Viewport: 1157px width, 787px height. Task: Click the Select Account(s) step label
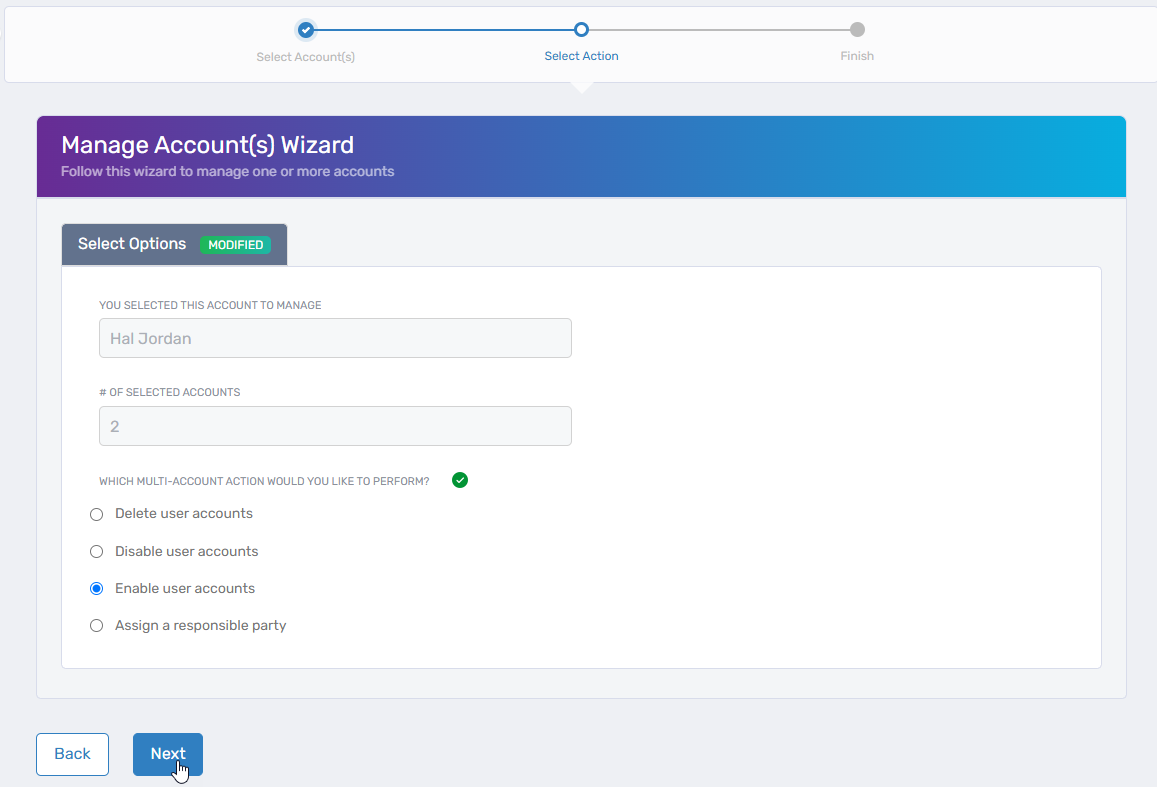(305, 56)
